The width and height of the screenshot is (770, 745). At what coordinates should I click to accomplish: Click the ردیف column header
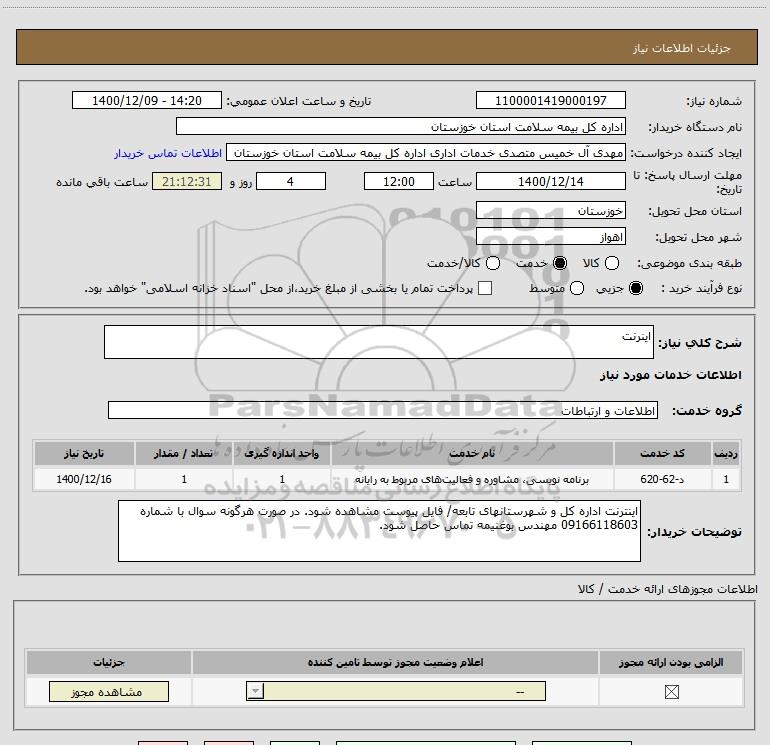(x=726, y=453)
